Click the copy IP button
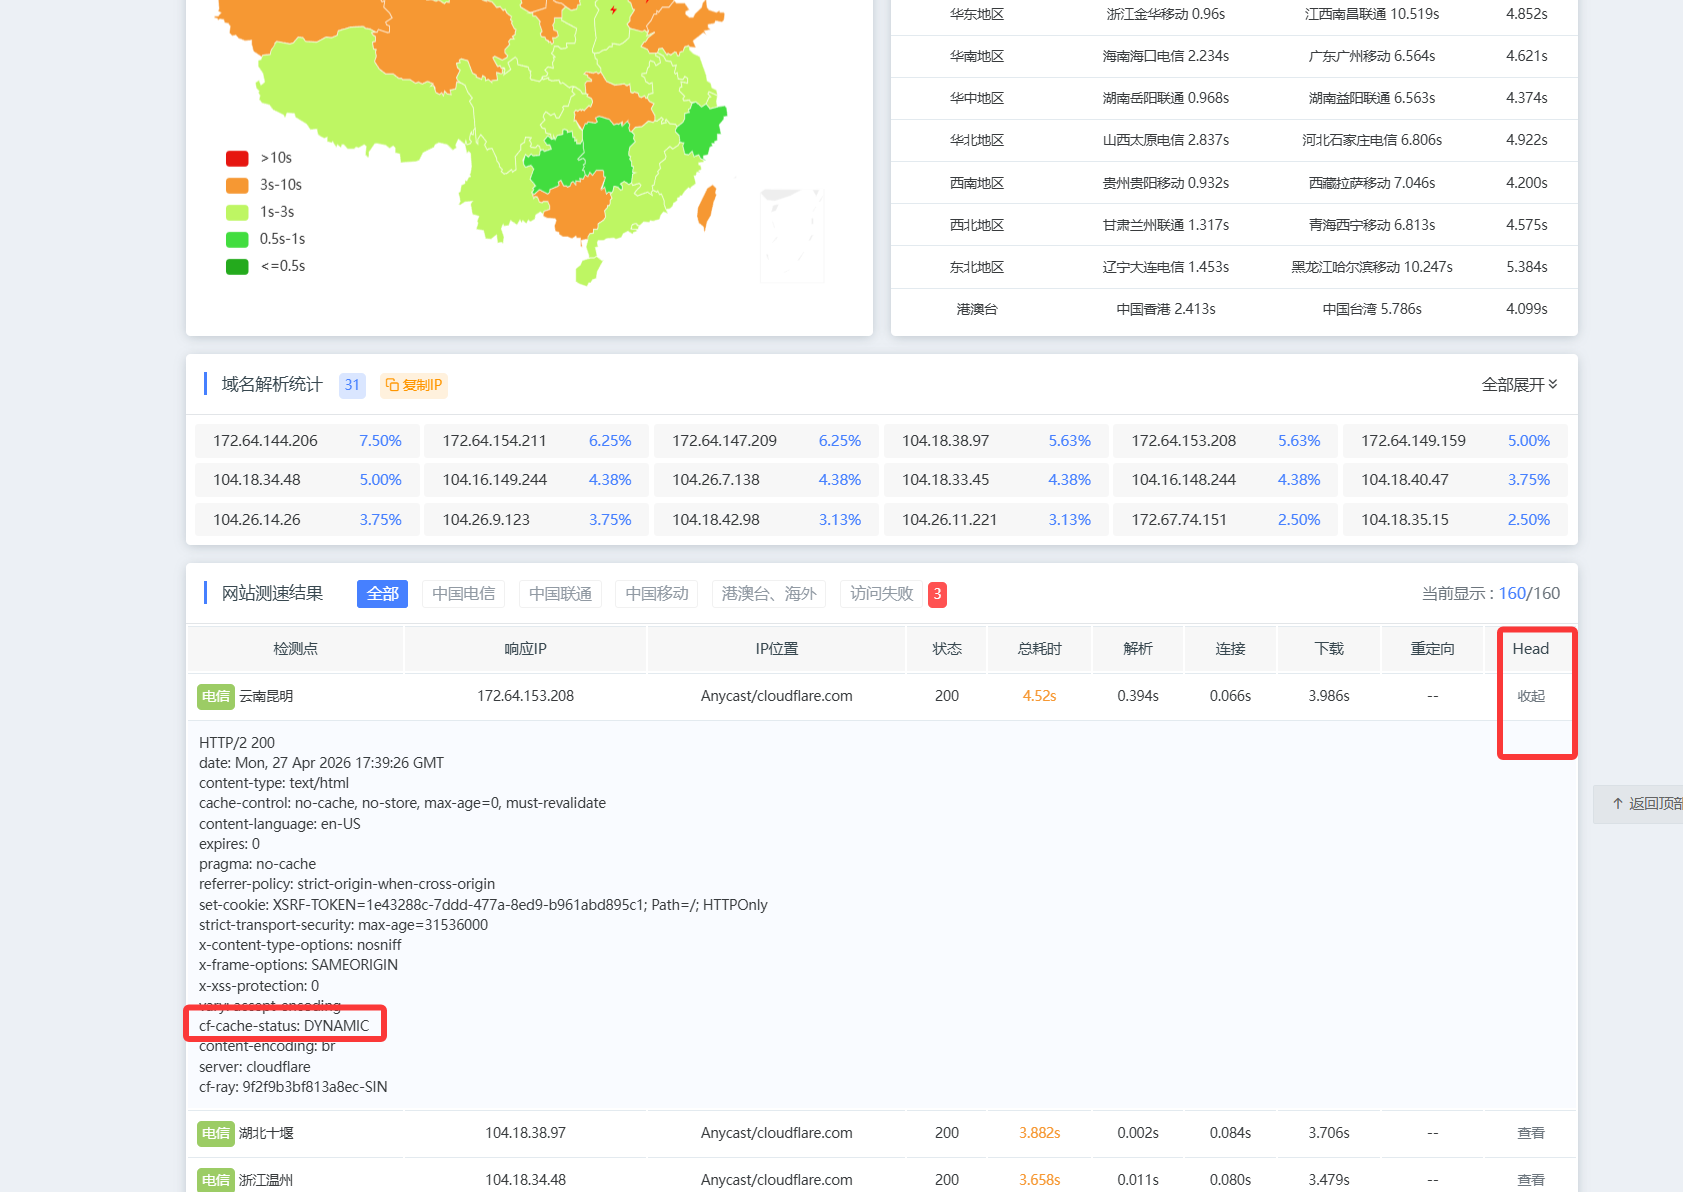The image size is (1683, 1192). point(413,385)
